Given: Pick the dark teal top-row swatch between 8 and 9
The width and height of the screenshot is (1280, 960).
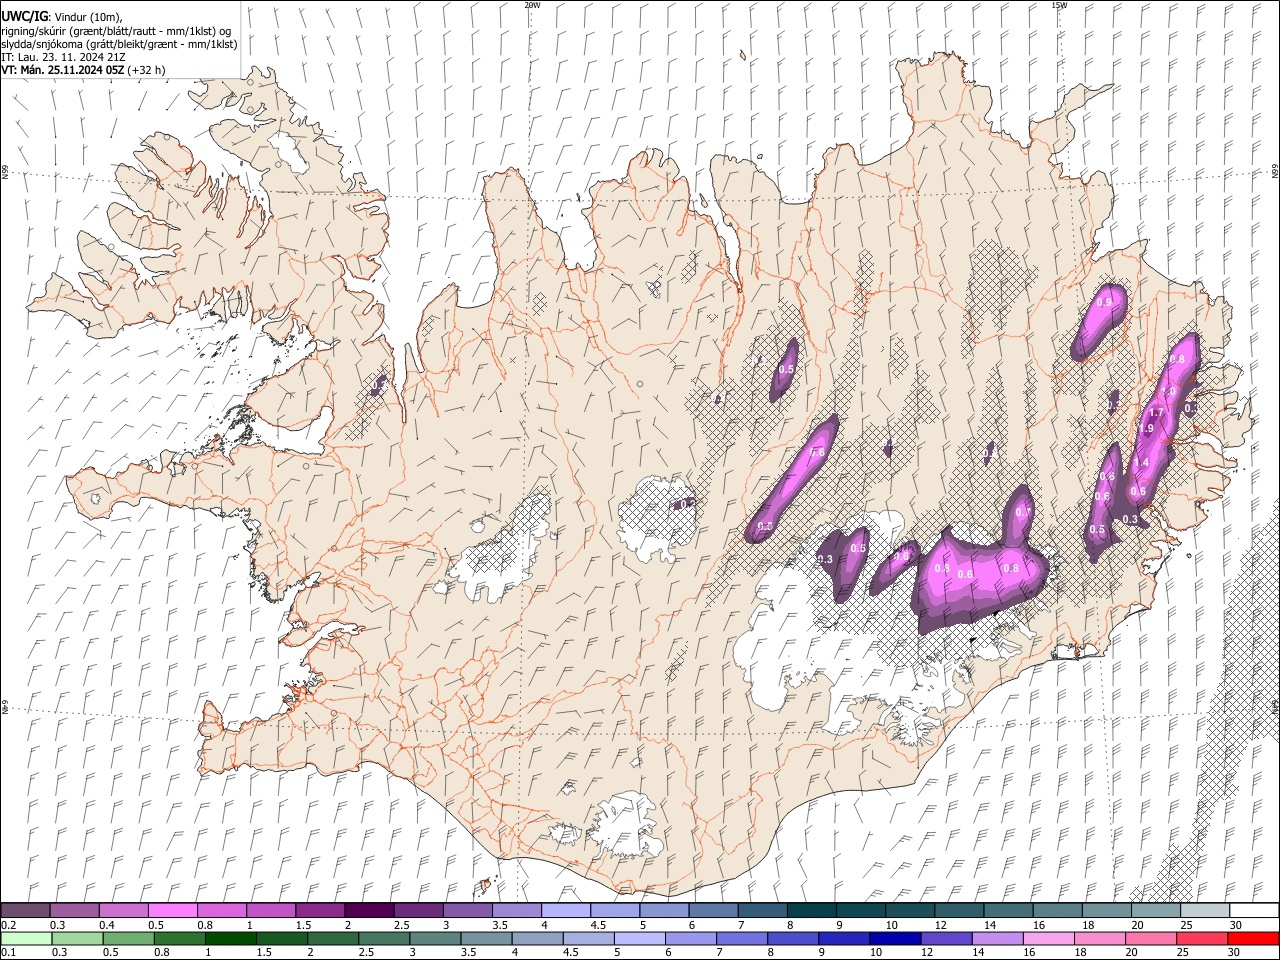Looking at the screenshot, I should pyautogui.click(x=811, y=910).
